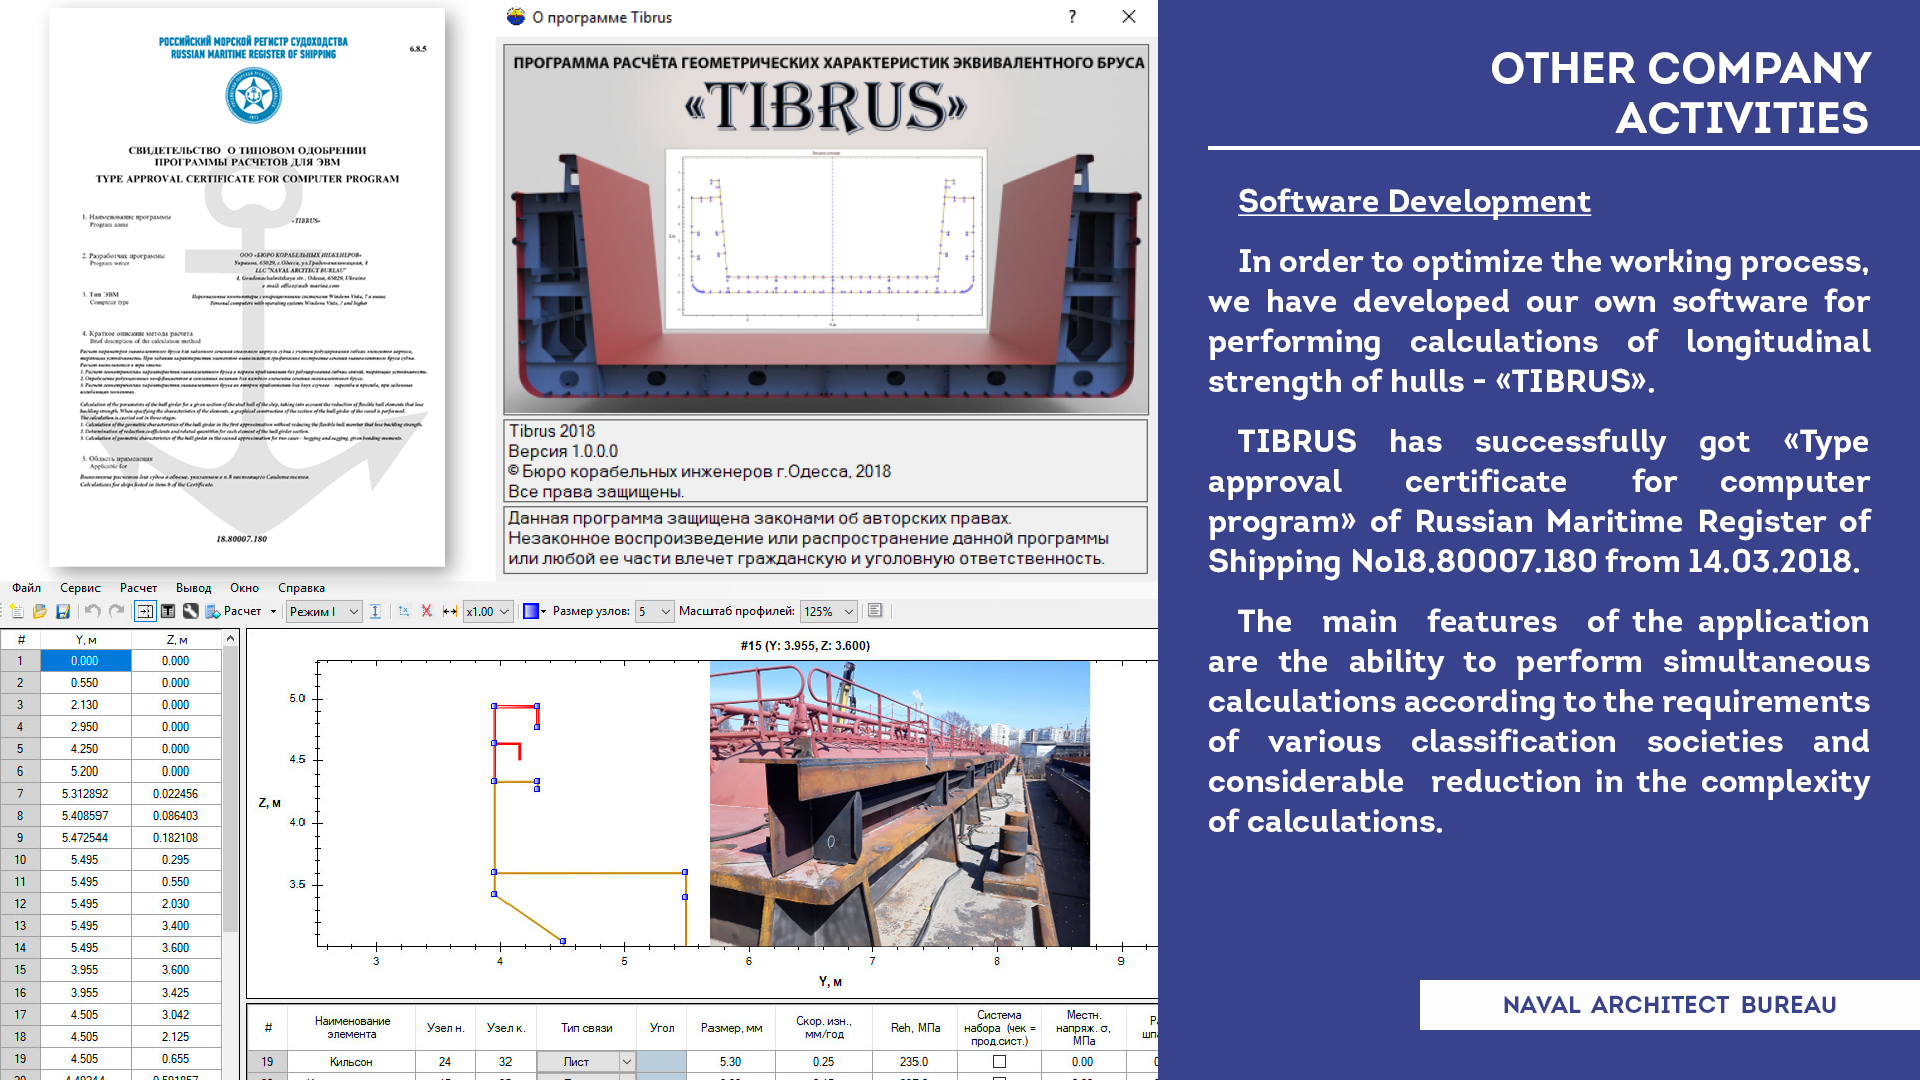Click the cell with value 5.312892

pyautogui.click(x=85, y=794)
